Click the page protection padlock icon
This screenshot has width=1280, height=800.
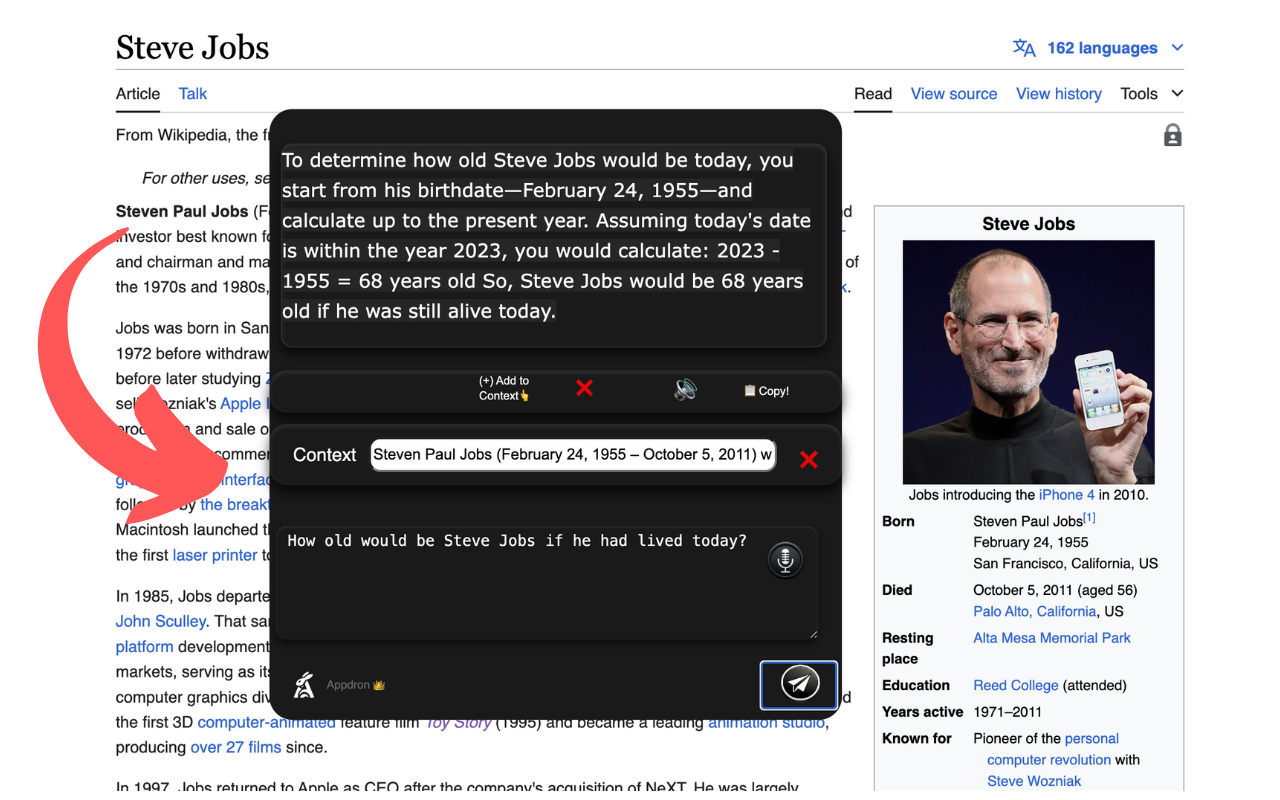(1173, 135)
